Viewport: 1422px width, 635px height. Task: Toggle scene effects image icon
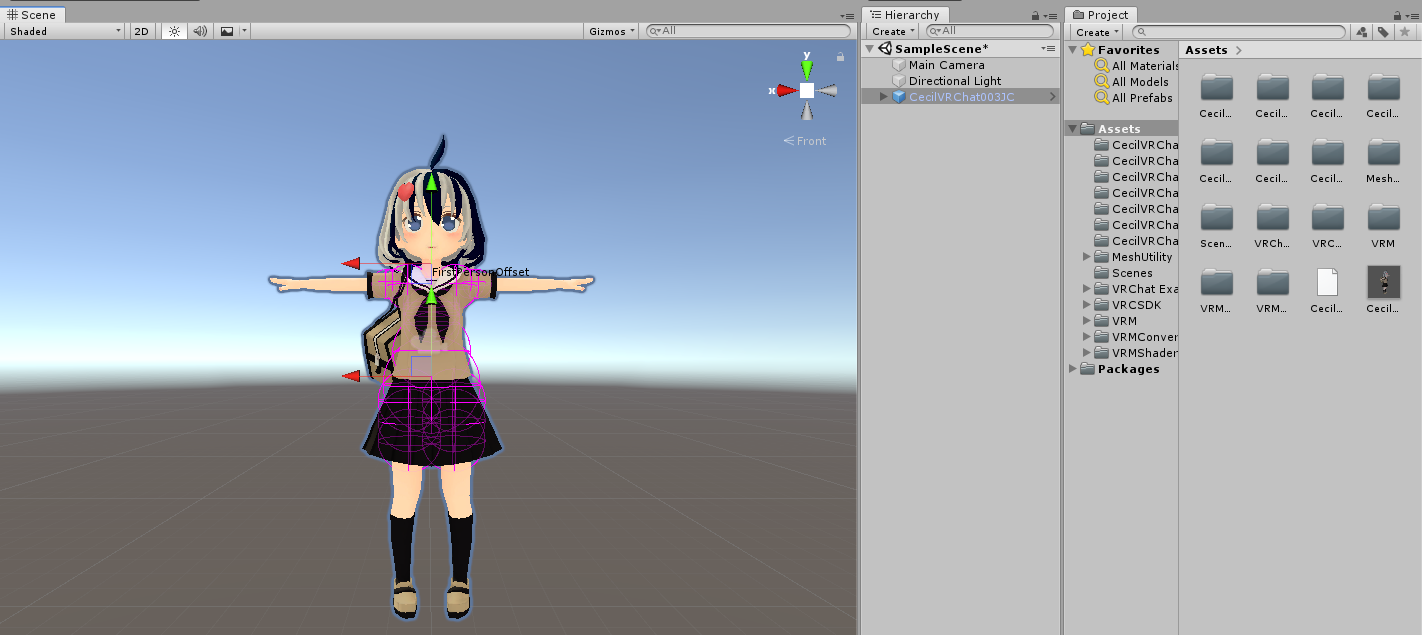pos(227,31)
